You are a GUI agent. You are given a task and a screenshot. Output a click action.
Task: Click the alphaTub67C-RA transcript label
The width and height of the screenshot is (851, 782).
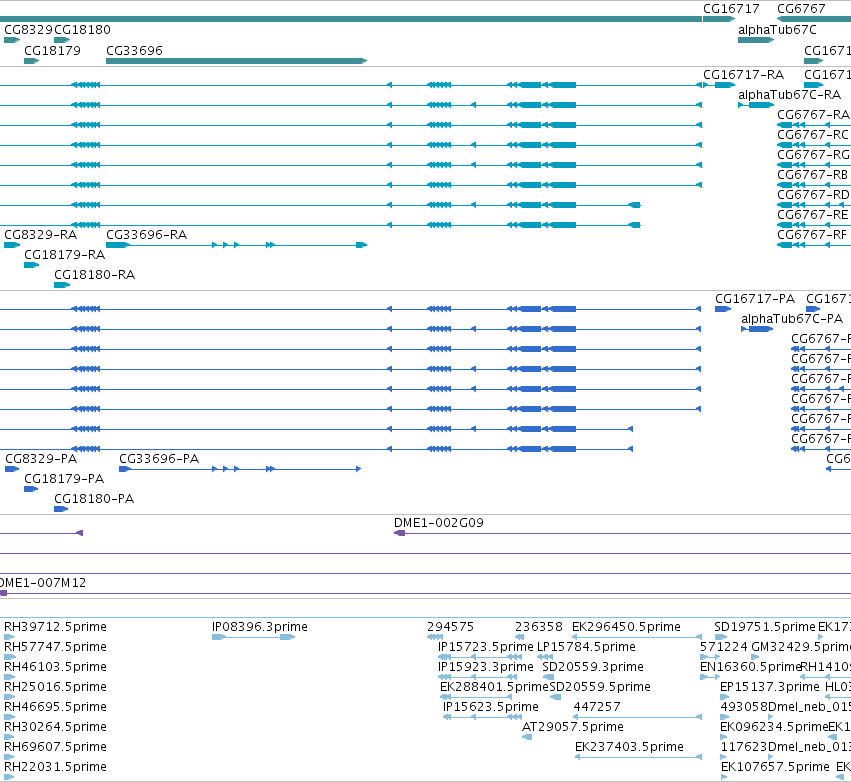click(x=789, y=94)
